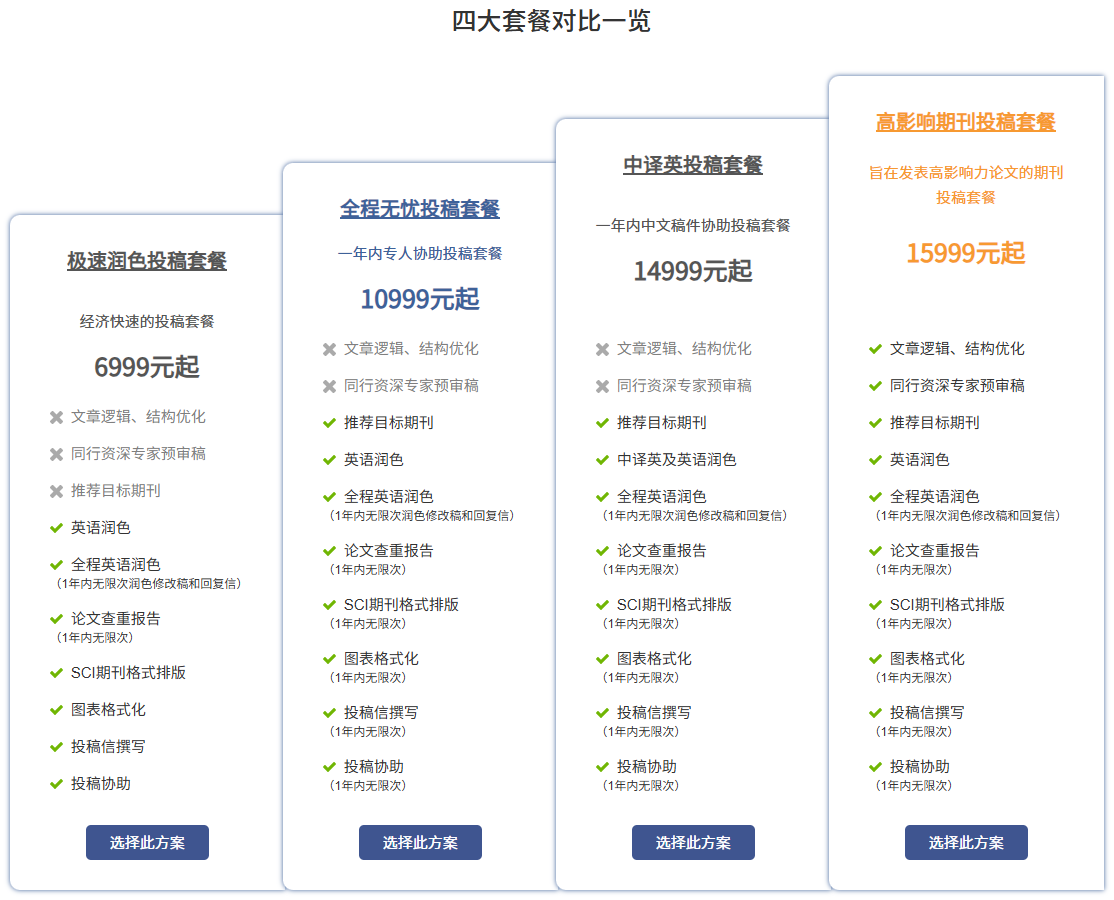1114x900 pixels.
Task: Click the orange 高影响期刊投稿套餐 title link
Action: tap(966, 122)
